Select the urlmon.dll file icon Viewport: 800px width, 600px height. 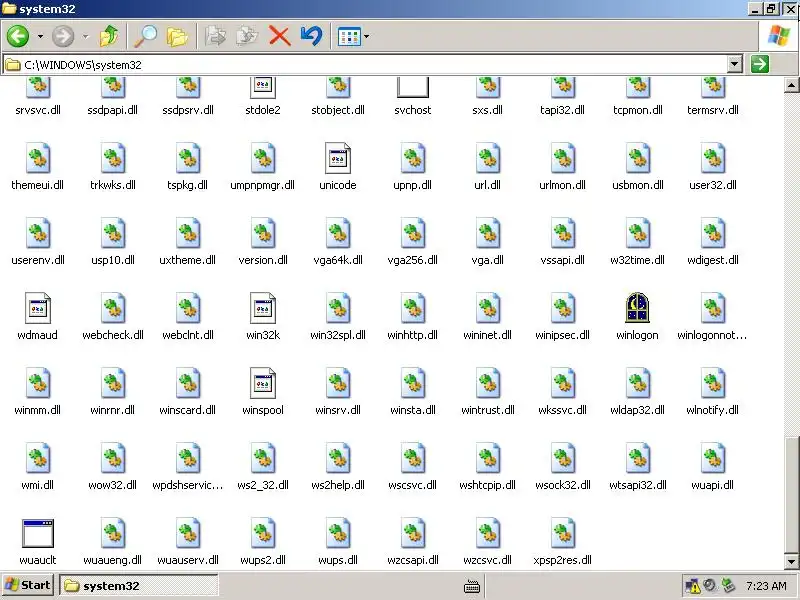click(563, 158)
